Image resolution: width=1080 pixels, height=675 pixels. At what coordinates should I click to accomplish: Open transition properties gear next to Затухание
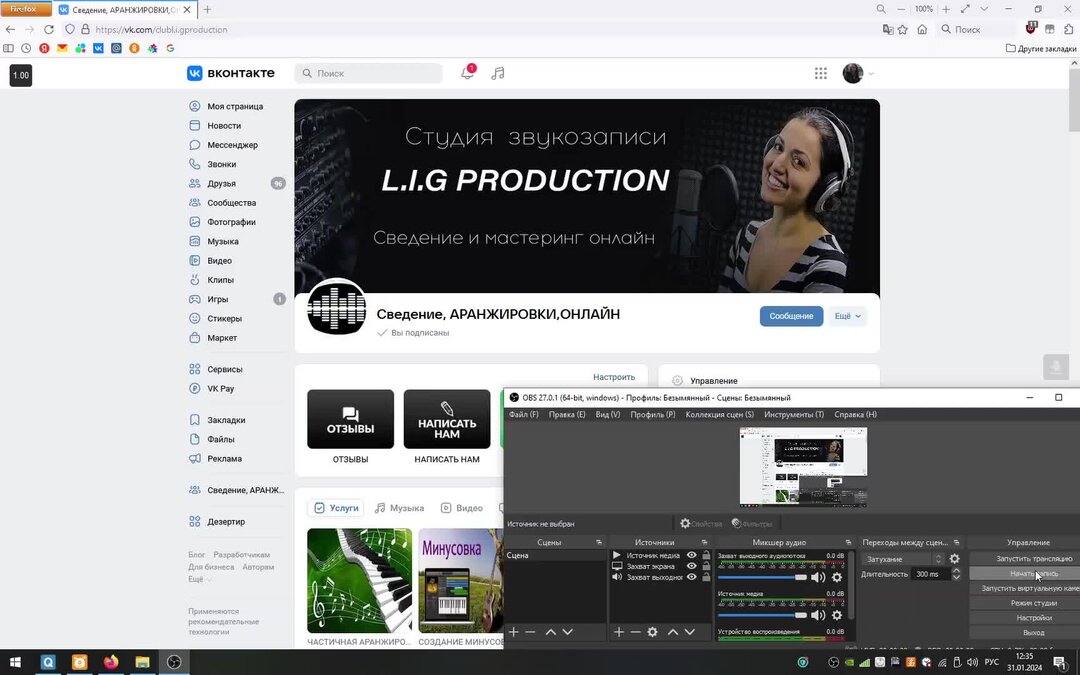[955, 559]
